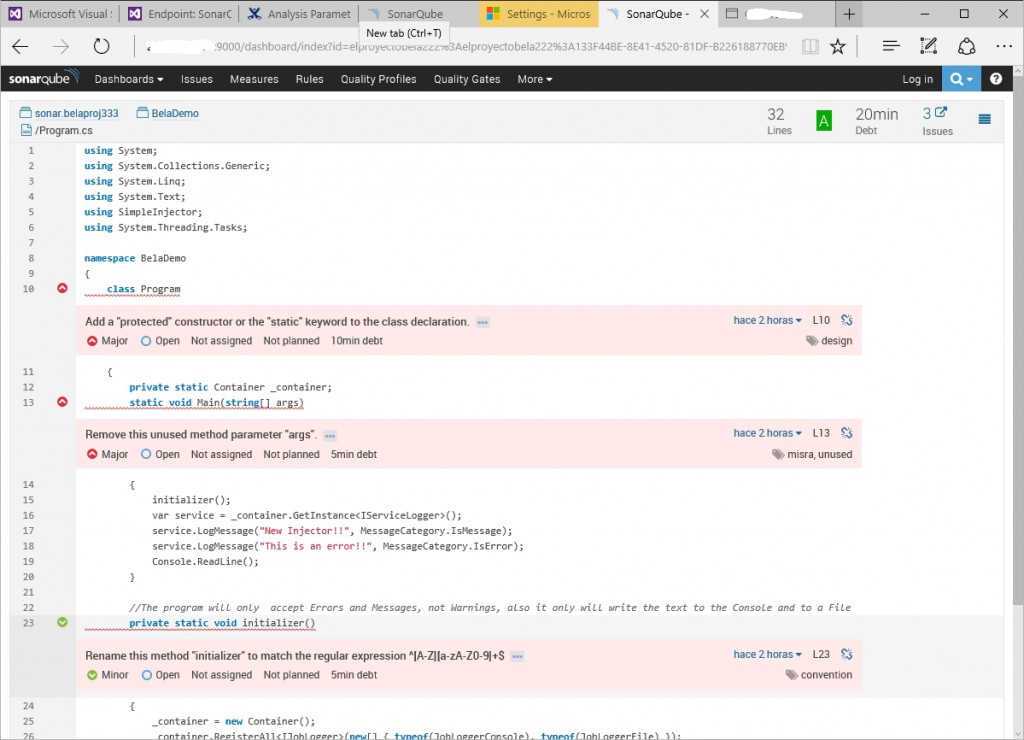Click the red issue marker on line 13

tap(62, 402)
